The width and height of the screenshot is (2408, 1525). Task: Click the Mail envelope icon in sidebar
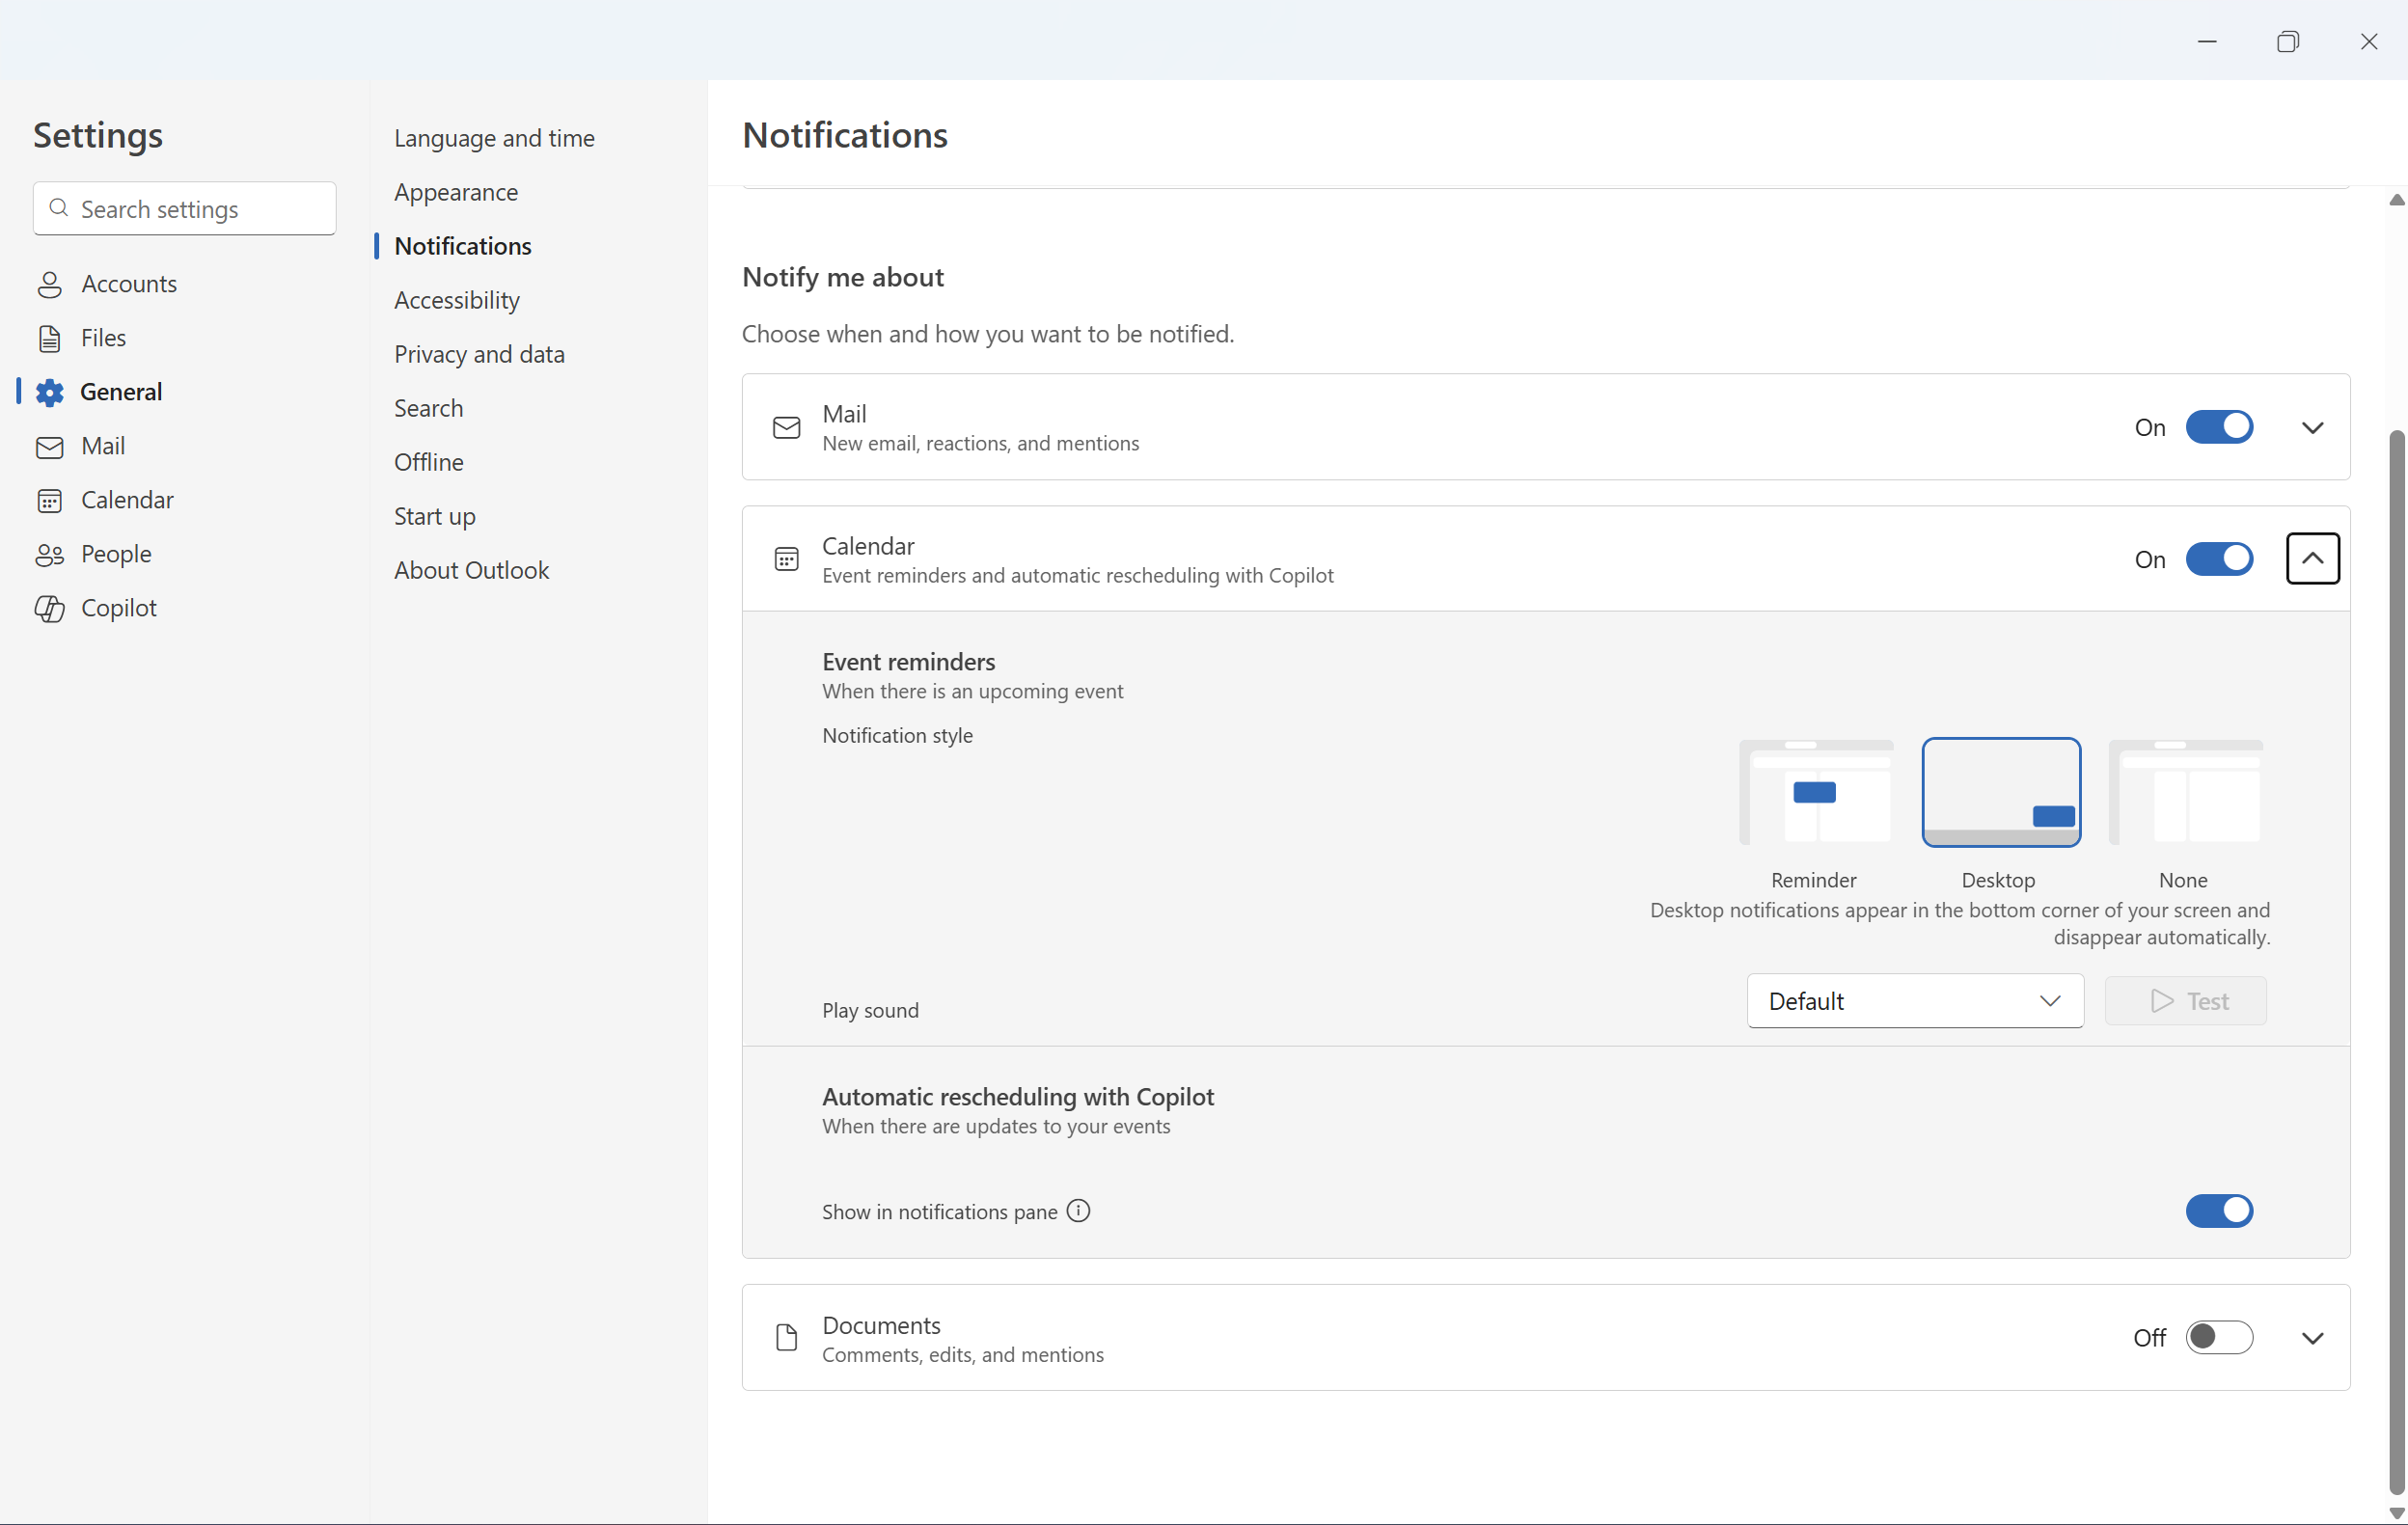(x=49, y=447)
